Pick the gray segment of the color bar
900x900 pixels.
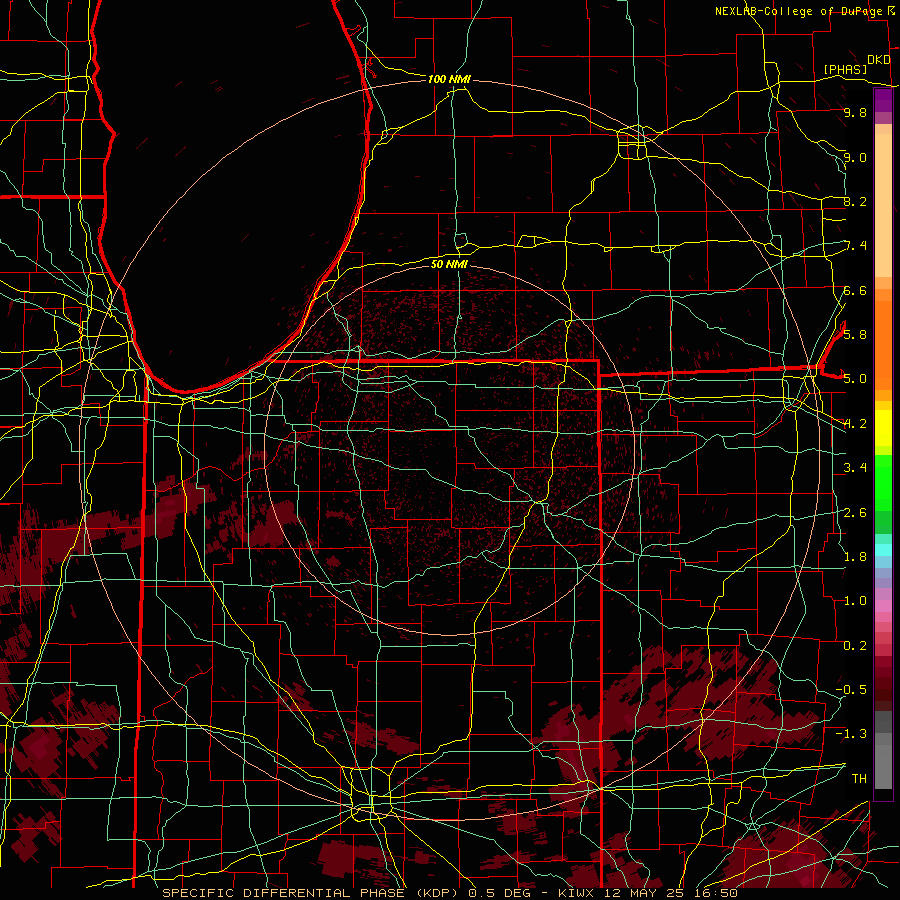883,750
